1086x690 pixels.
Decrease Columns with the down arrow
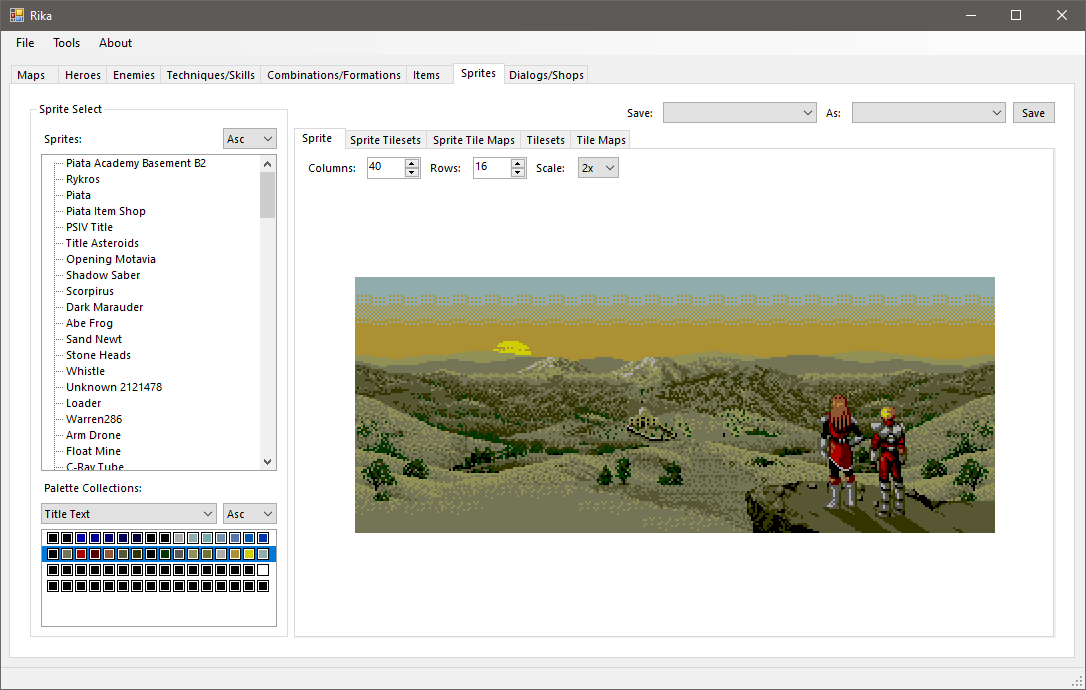[411, 172]
